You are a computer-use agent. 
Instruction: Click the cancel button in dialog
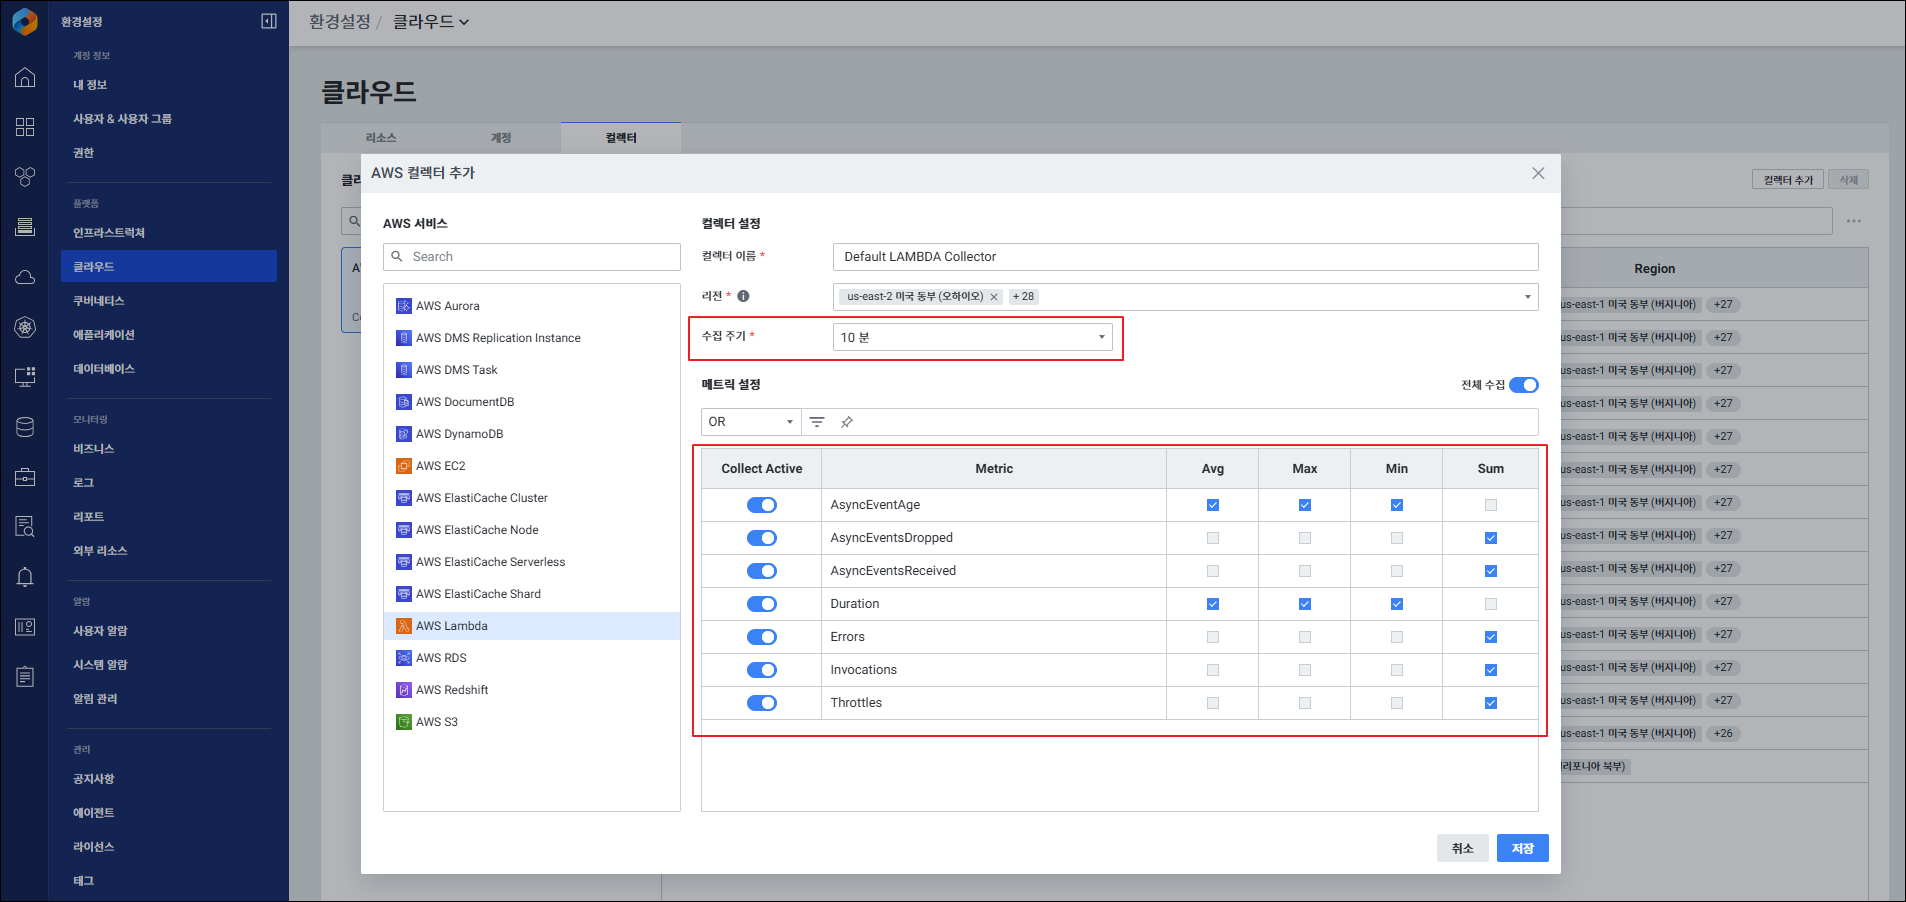[1462, 848]
